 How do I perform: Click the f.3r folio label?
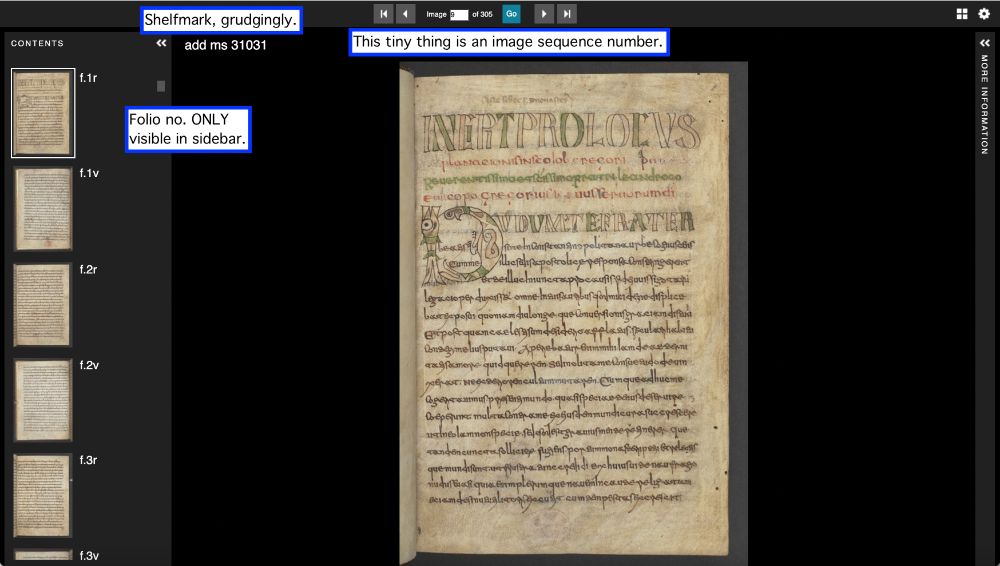[x=89, y=460]
